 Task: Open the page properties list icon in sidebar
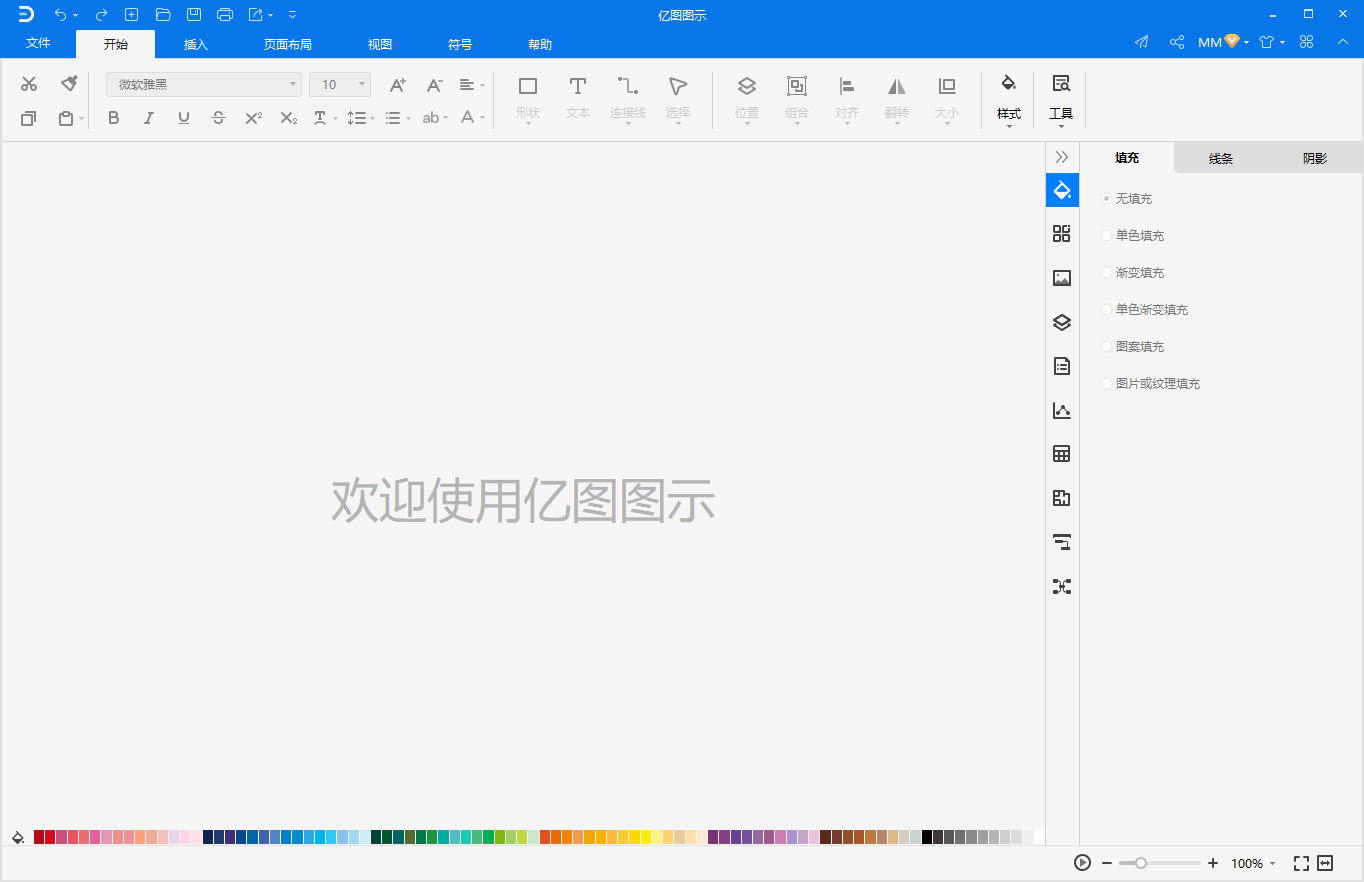(x=1062, y=366)
